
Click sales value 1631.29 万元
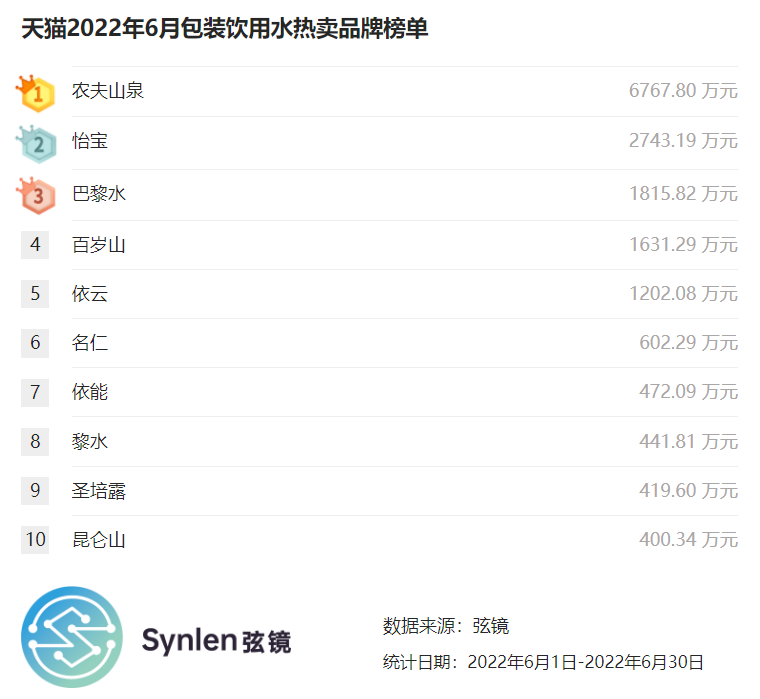(x=683, y=245)
